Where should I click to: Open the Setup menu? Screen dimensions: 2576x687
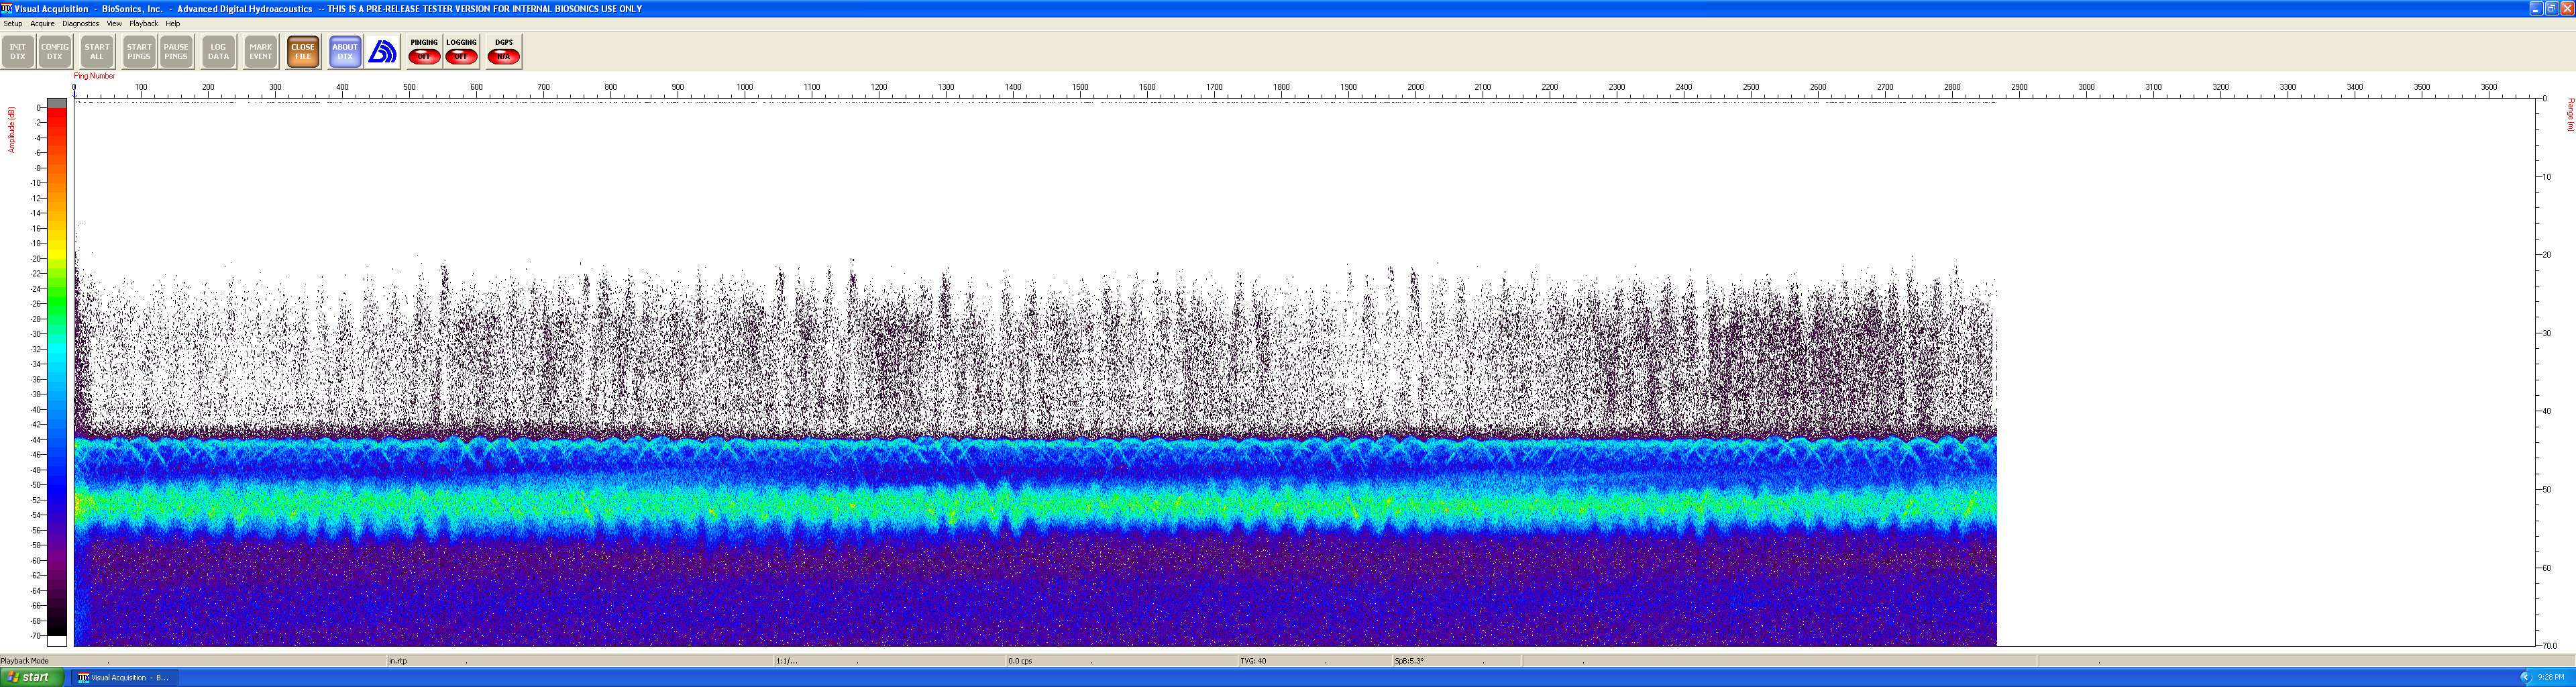(x=13, y=24)
